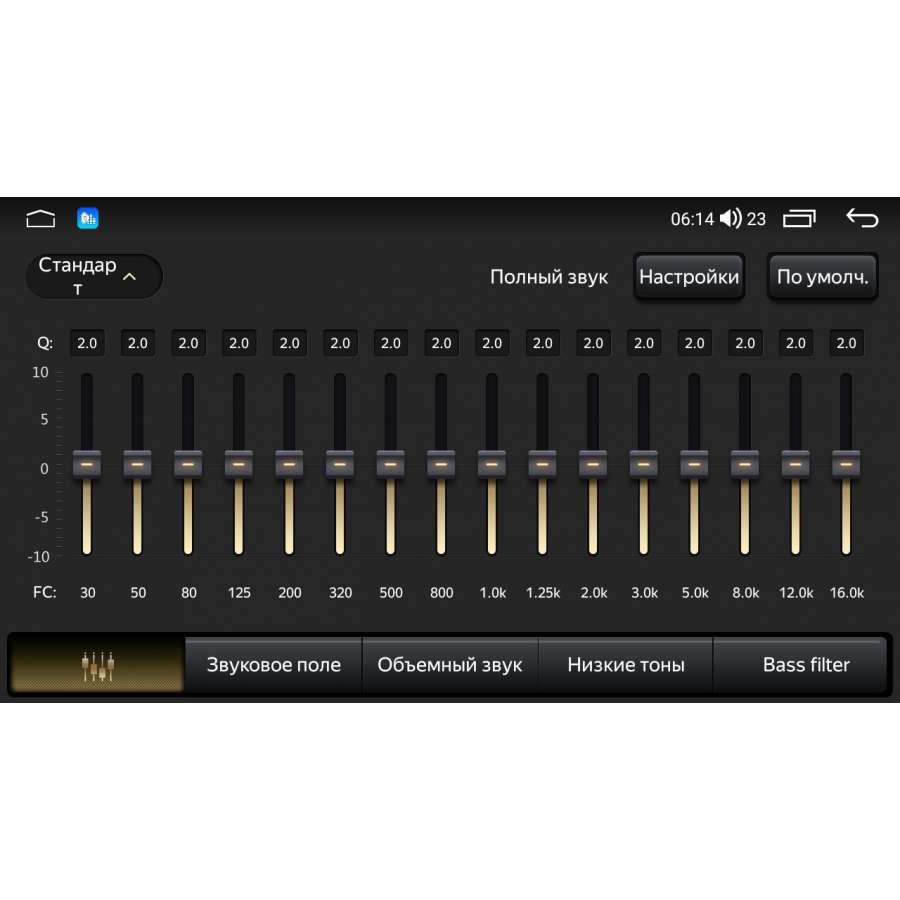Viewport: 900px width, 900px height.
Task: Click the Q value box for 500 Hz
Action: click(x=391, y=343)
